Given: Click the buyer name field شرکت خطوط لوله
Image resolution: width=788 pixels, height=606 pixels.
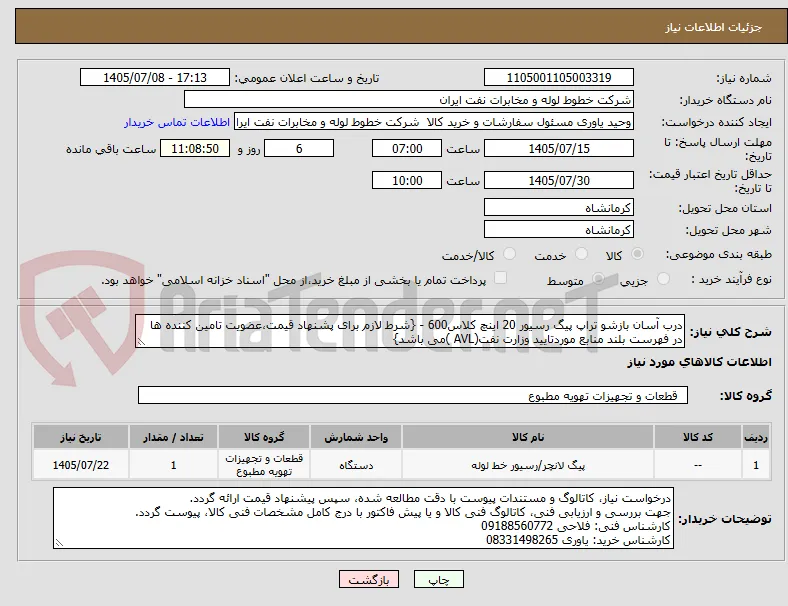Looking at the screenshot, I should click(x=409, y=99).
